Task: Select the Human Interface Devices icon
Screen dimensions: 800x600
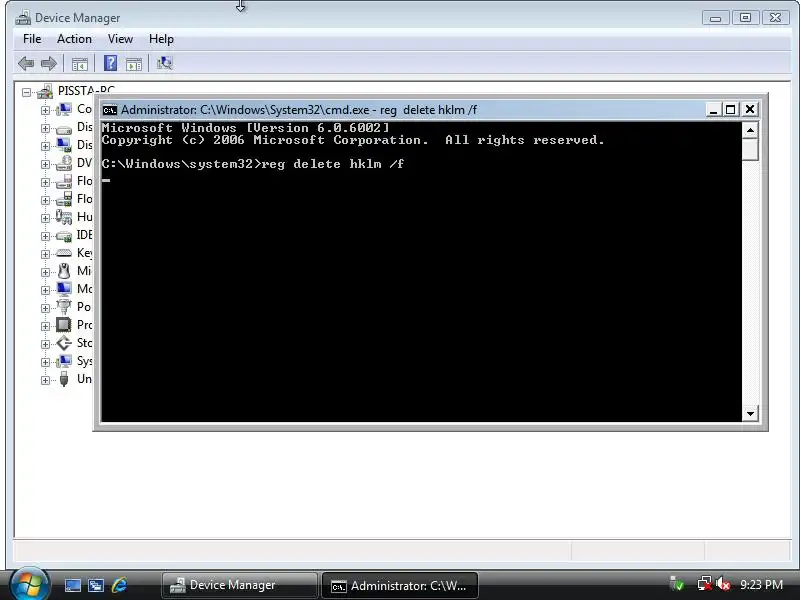Action: 64,217
